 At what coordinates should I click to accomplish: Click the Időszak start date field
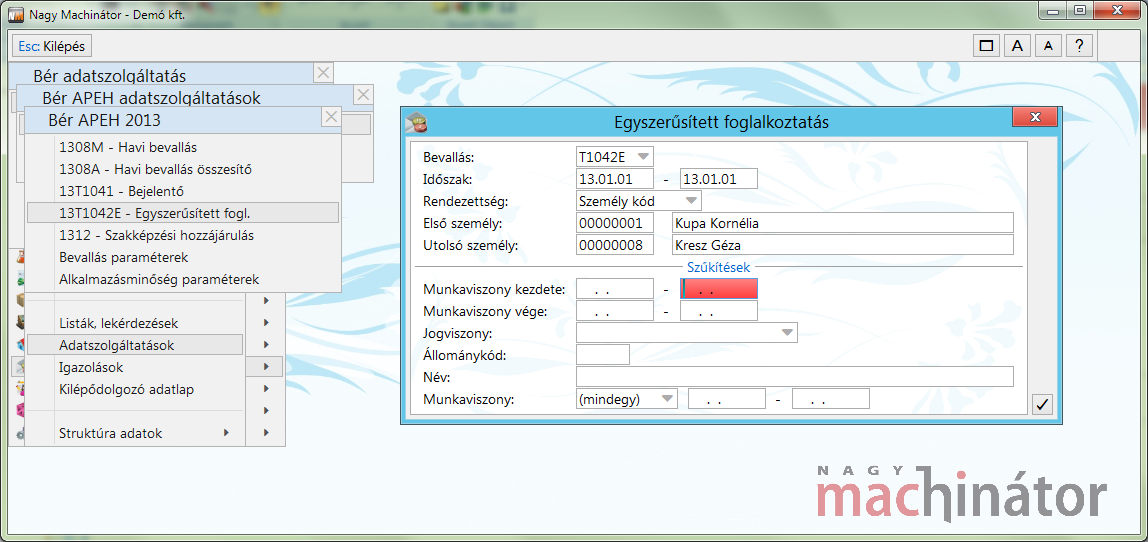[615, 179]
